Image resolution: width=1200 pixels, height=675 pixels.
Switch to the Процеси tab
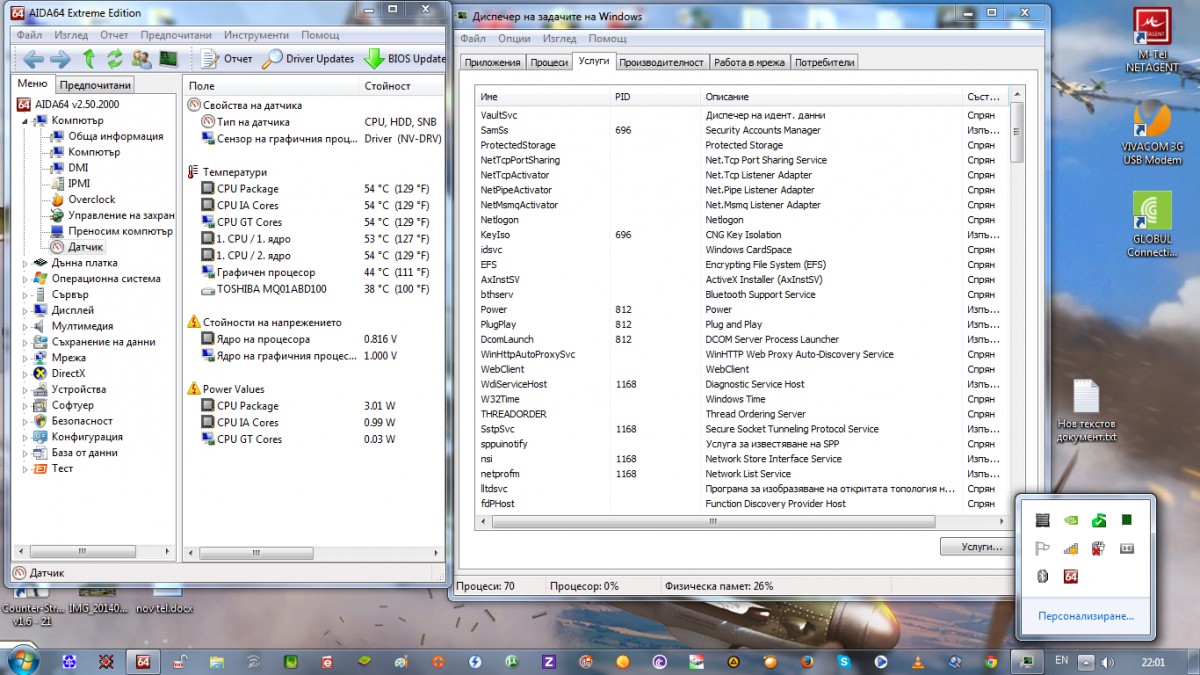[x=549, y=62]
